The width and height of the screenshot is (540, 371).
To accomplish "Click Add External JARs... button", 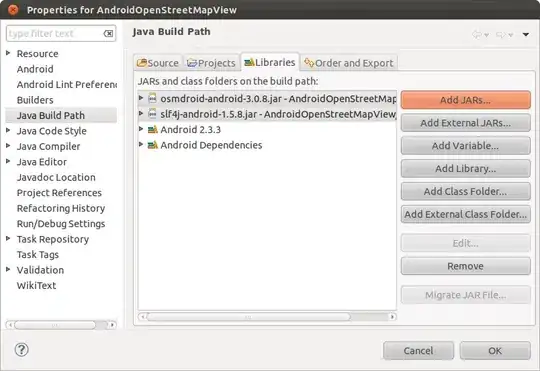I will tap(466, 123).
